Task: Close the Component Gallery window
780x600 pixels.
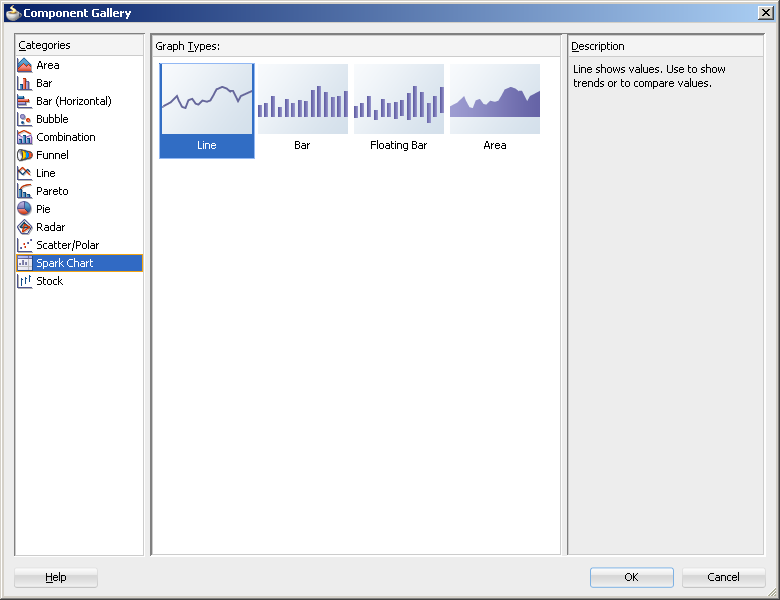Action: [x=765, y=13]
